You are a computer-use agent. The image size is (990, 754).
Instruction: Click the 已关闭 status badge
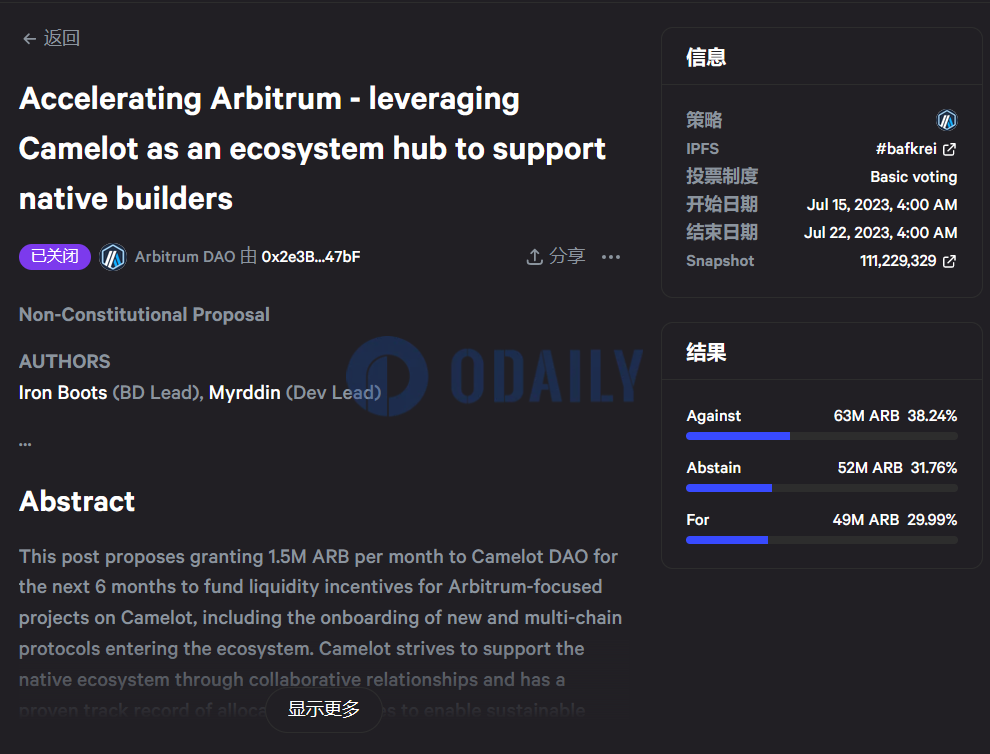point(55,257)
